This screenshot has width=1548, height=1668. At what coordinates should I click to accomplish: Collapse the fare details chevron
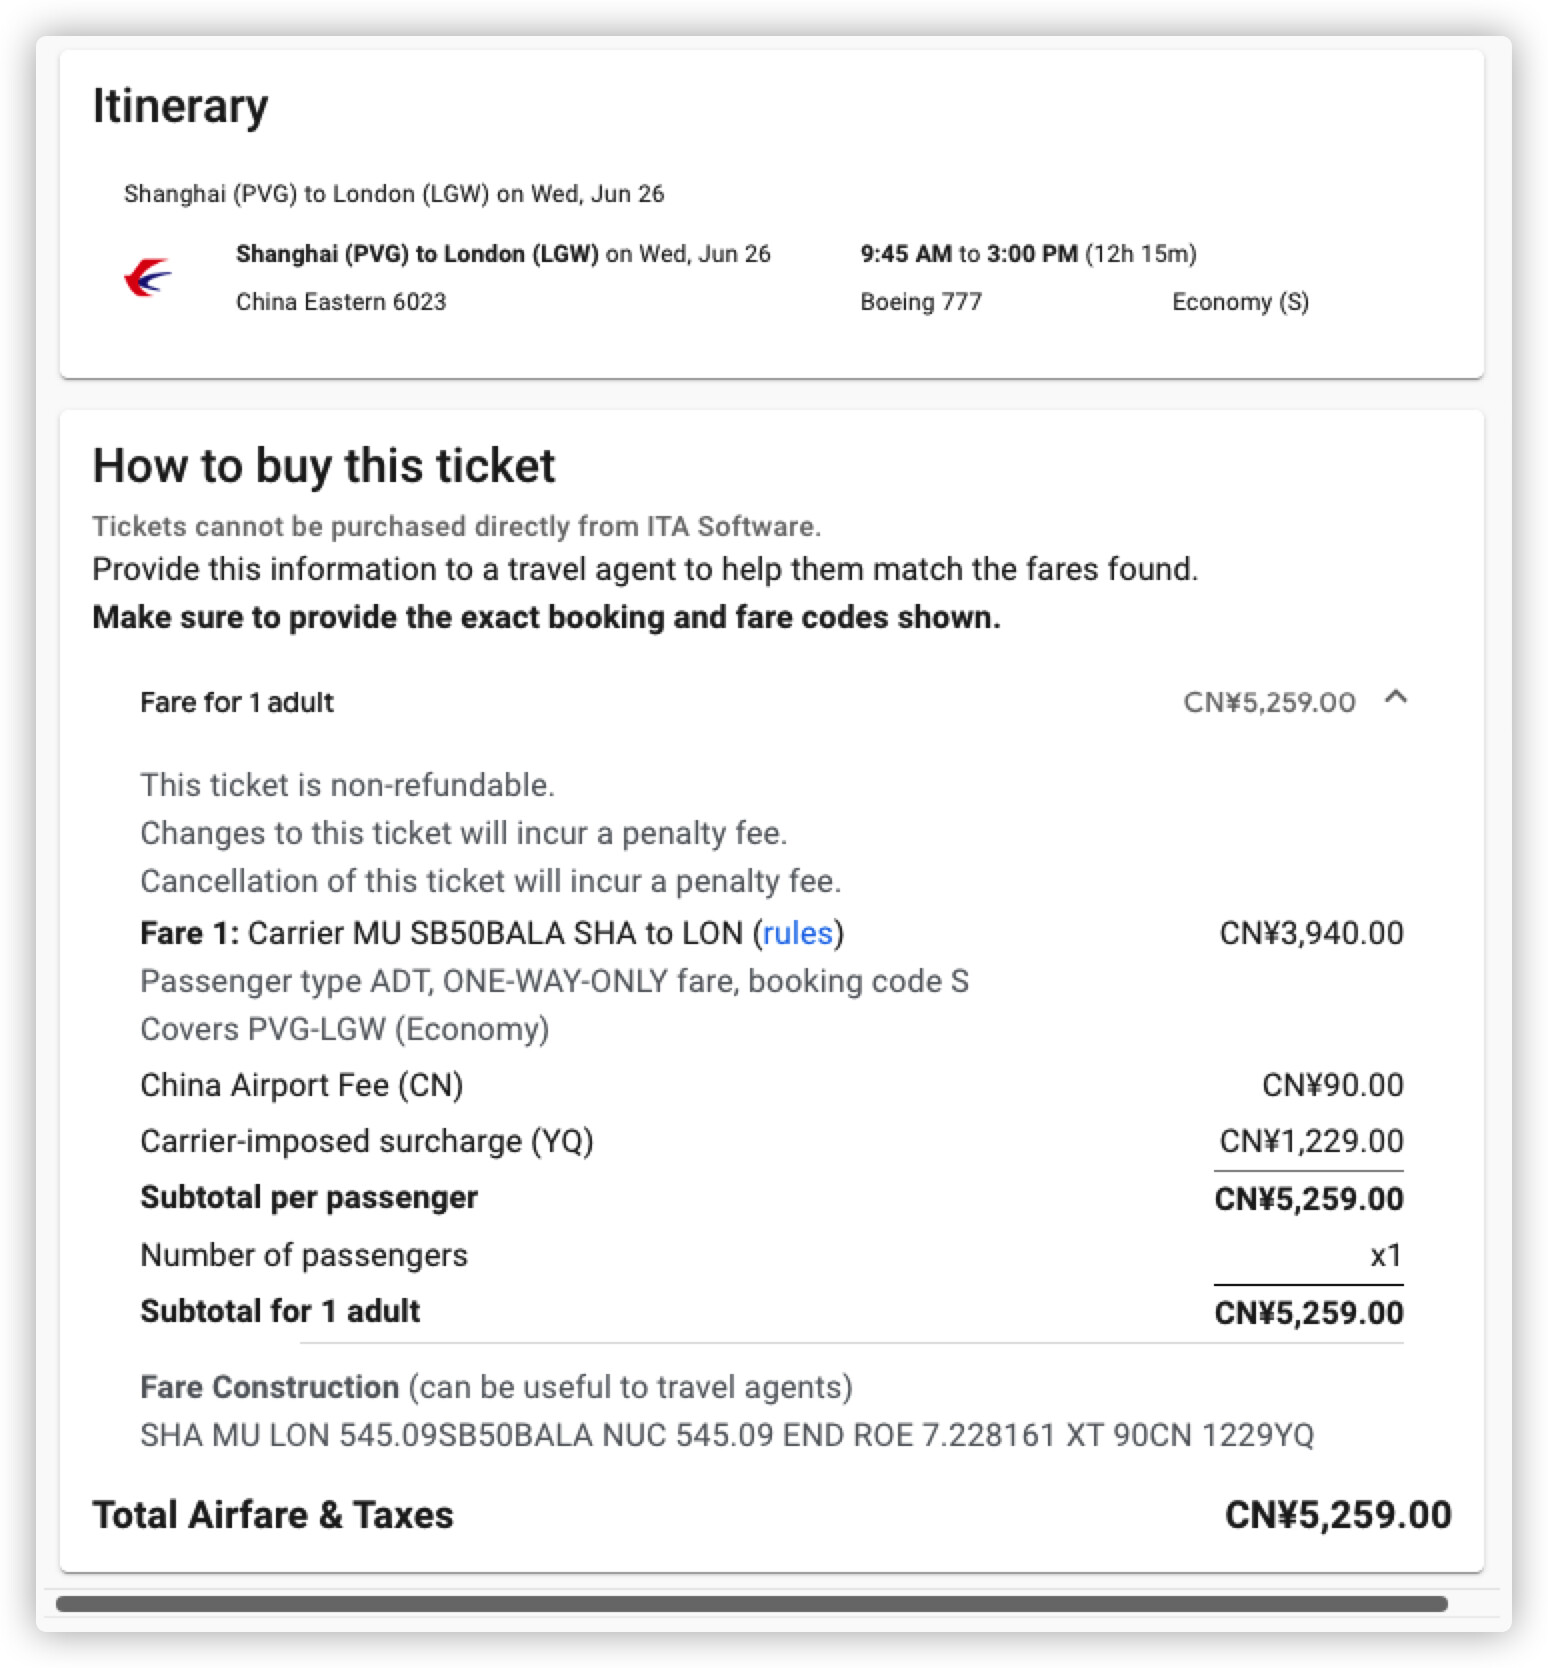pos(1396,699)
